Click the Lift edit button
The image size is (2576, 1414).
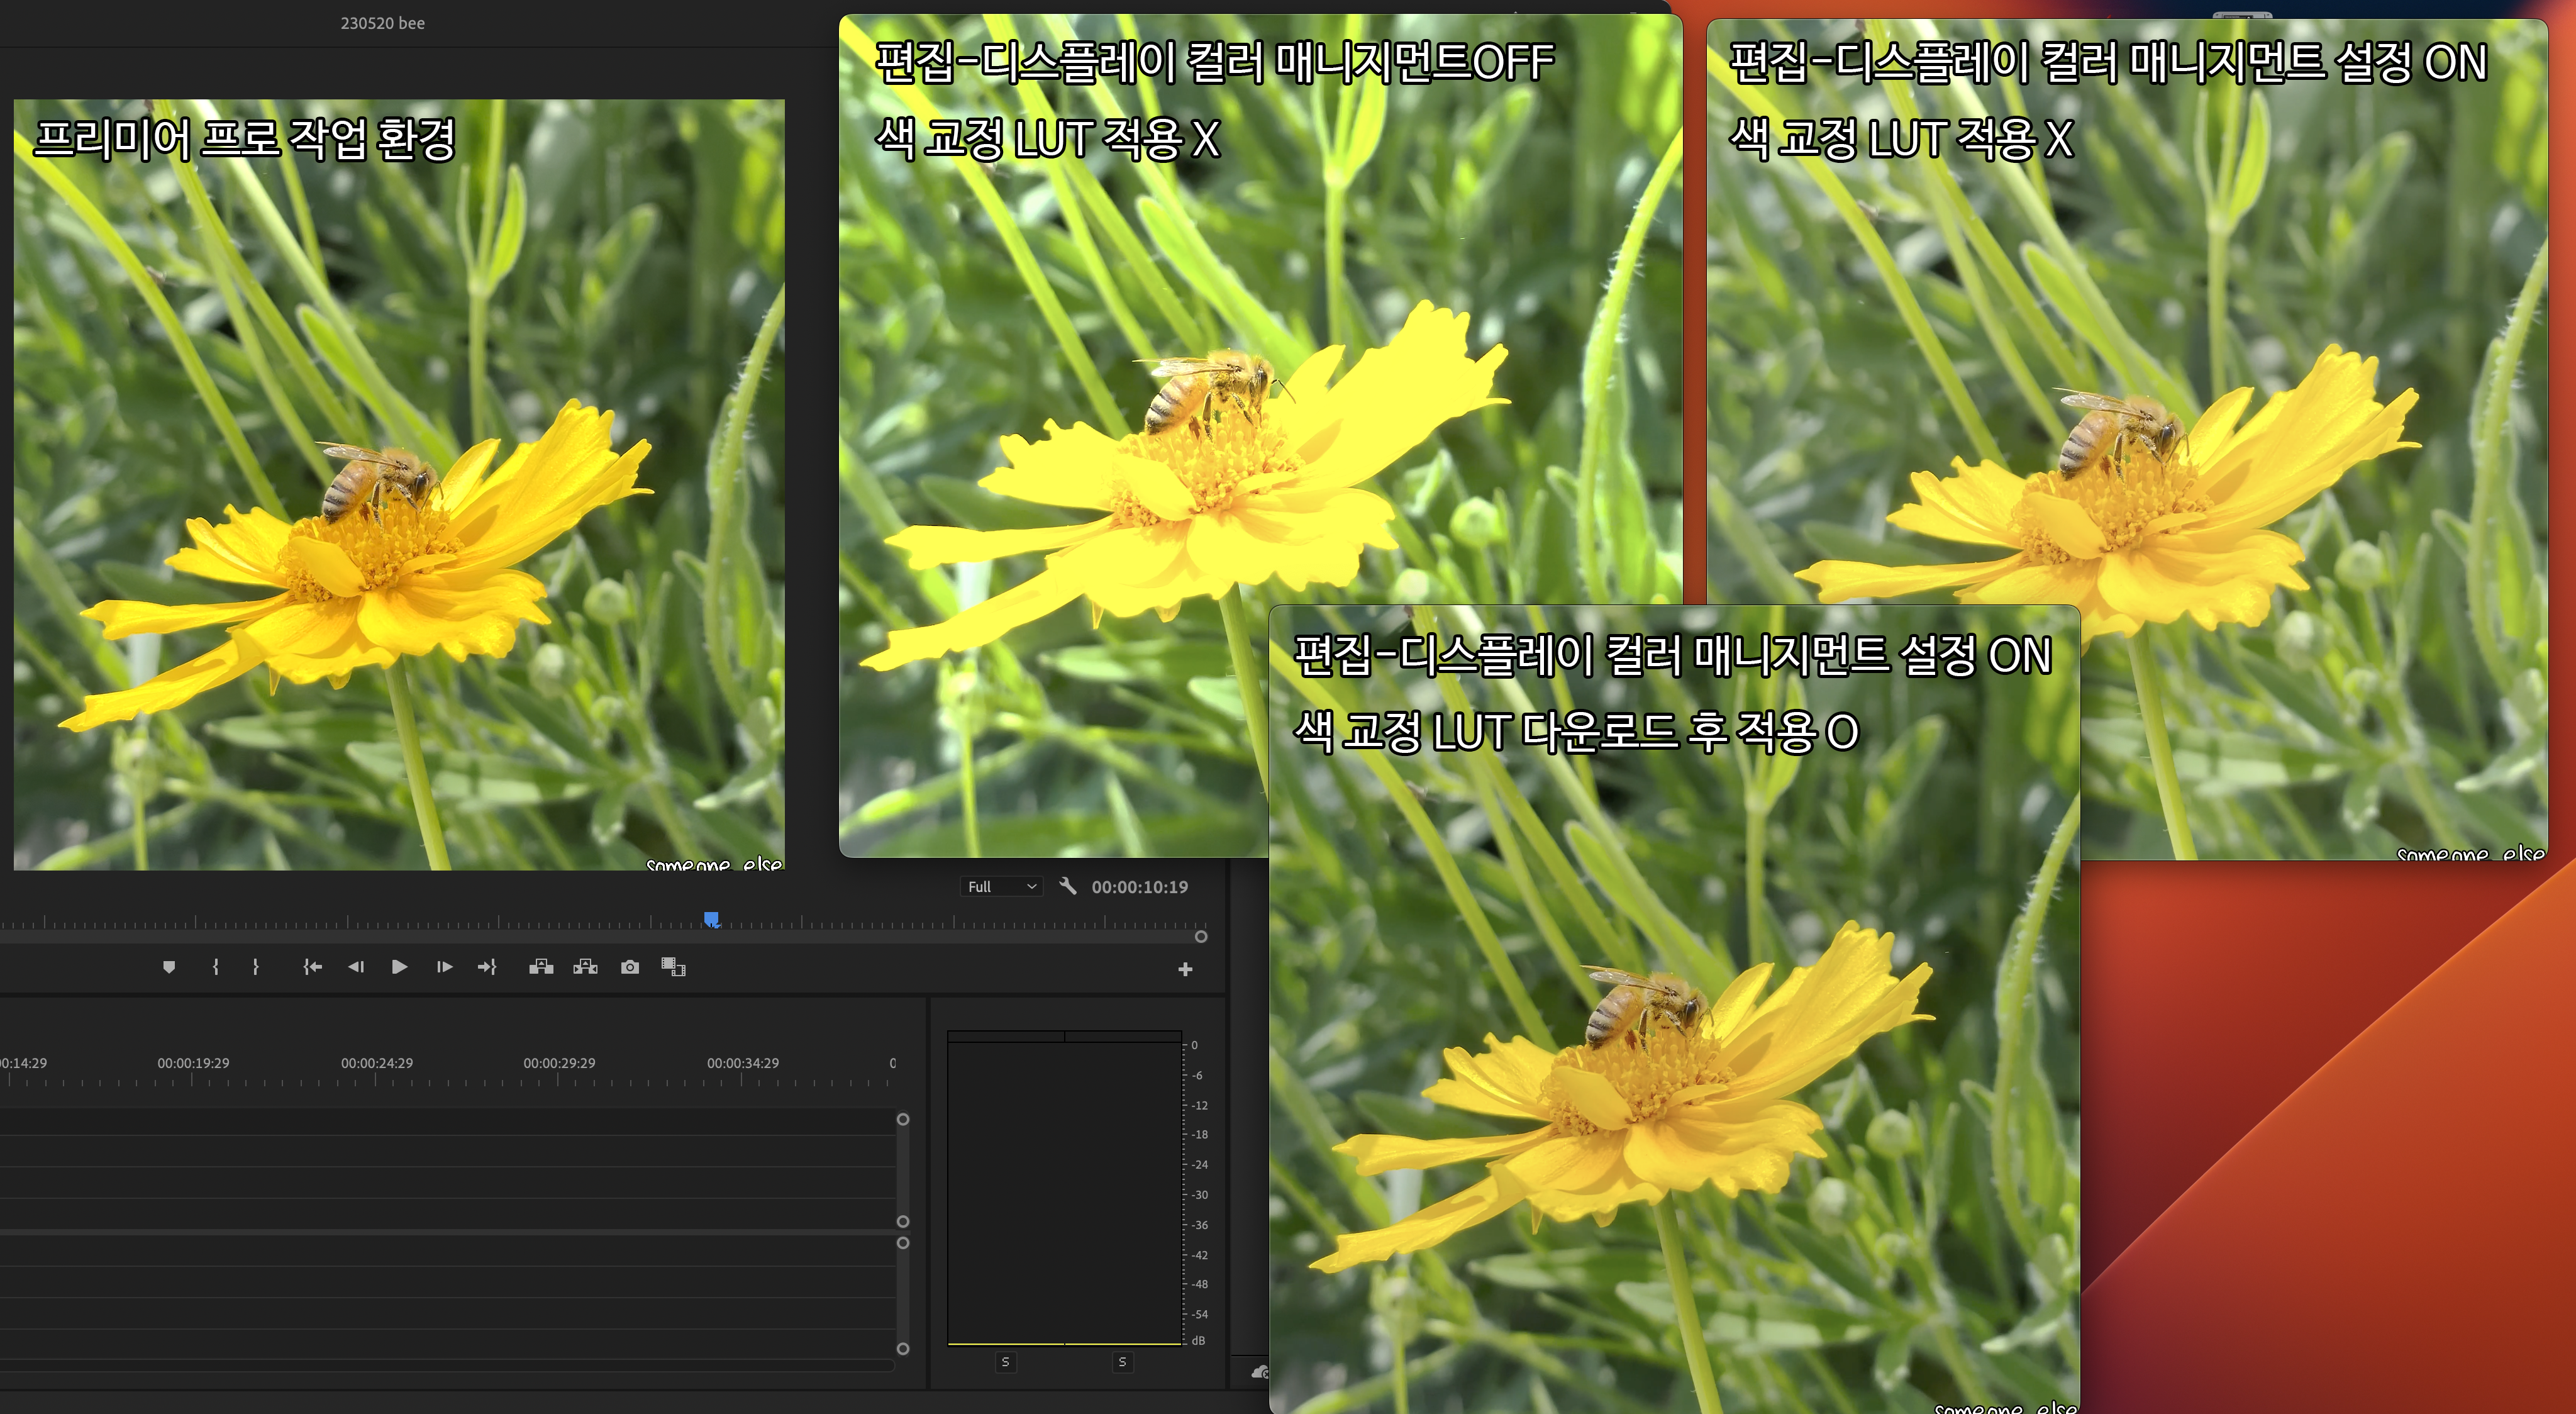541,967
